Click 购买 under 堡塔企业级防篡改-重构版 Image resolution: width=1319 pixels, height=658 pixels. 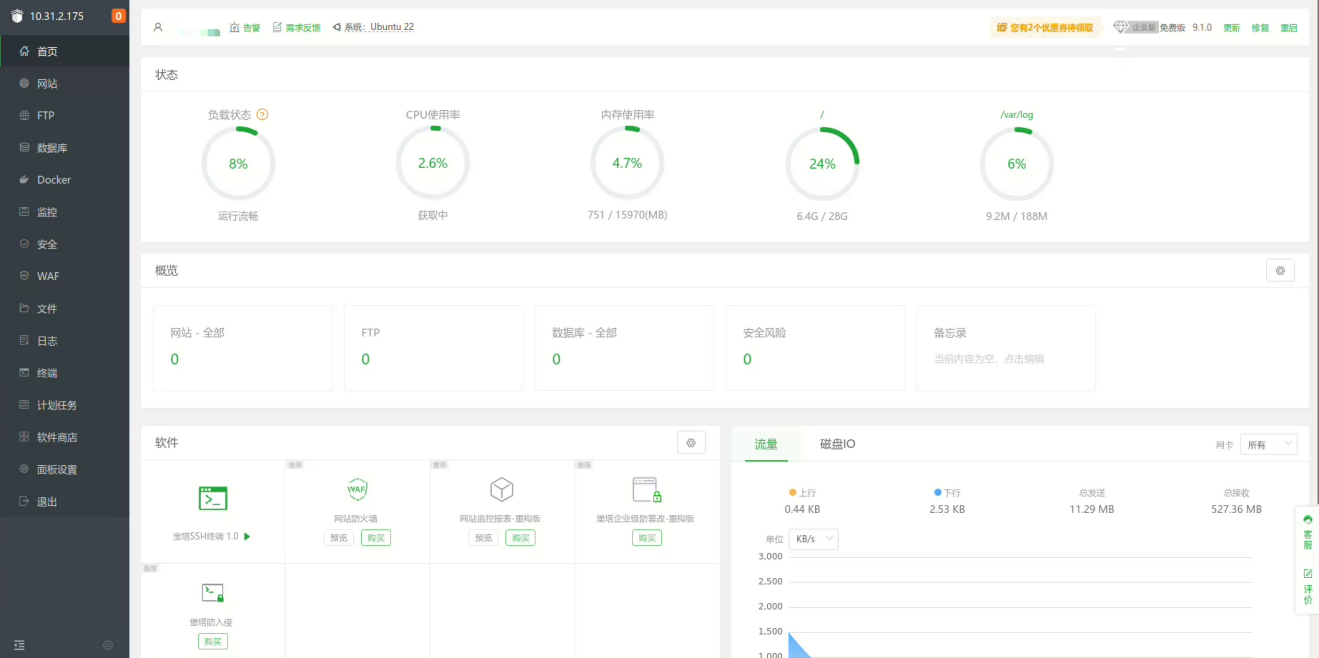(x=647, y=538)
